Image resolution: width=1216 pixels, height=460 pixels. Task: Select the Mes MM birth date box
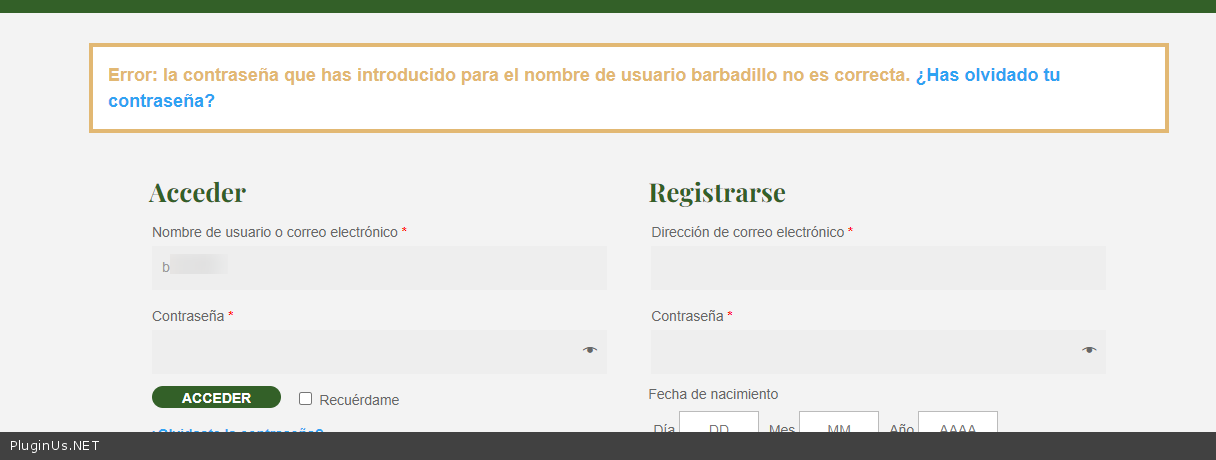(x=838, y=423)
